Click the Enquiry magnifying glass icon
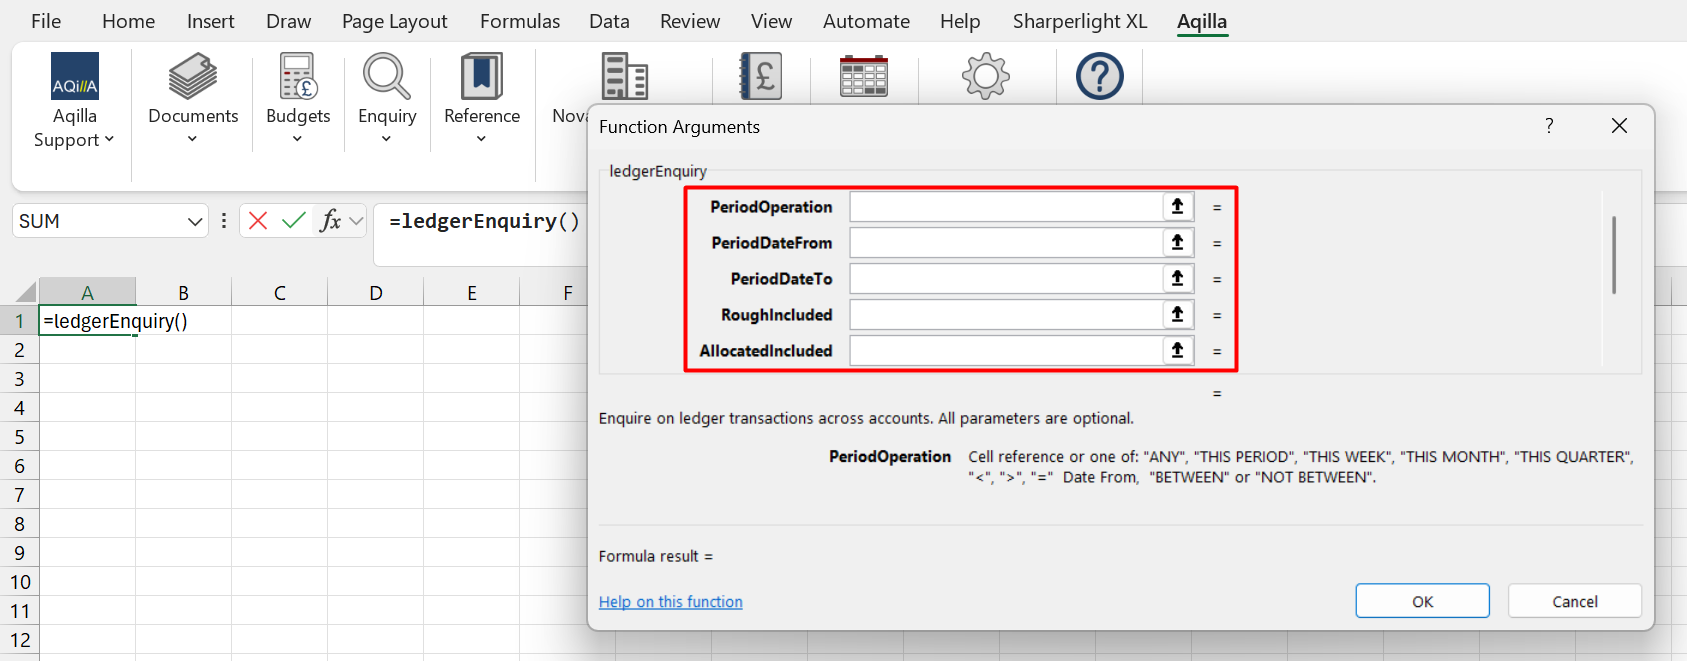 (x=387, y=77)
